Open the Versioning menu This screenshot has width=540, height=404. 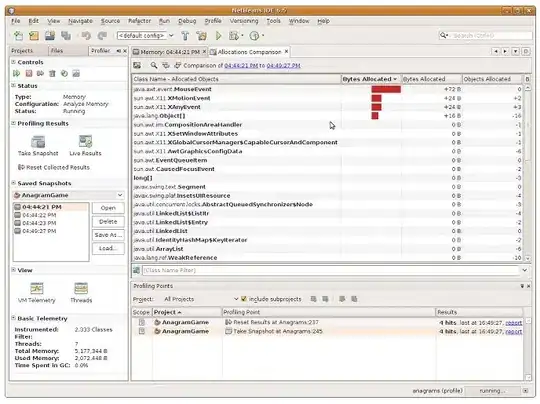(x=244, y=21)
